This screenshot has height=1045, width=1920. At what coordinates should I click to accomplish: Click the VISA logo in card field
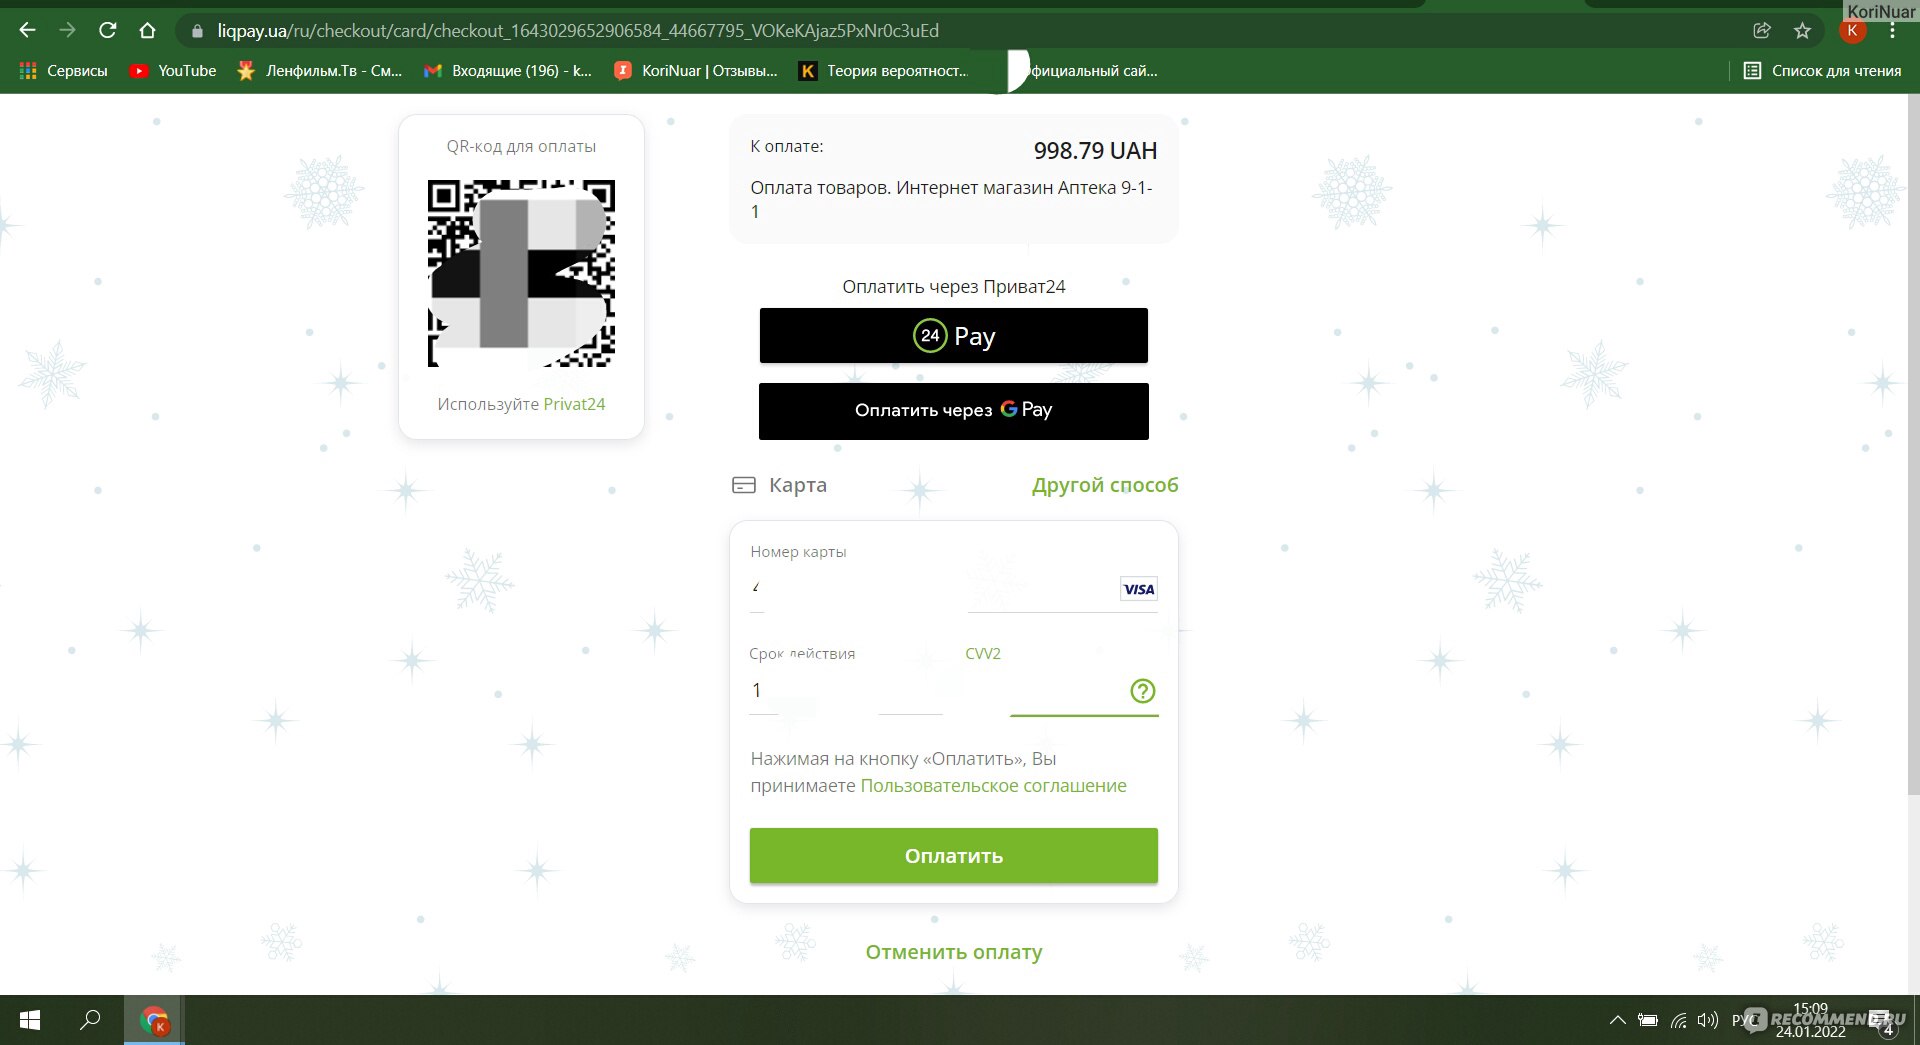pos(1138,589)
